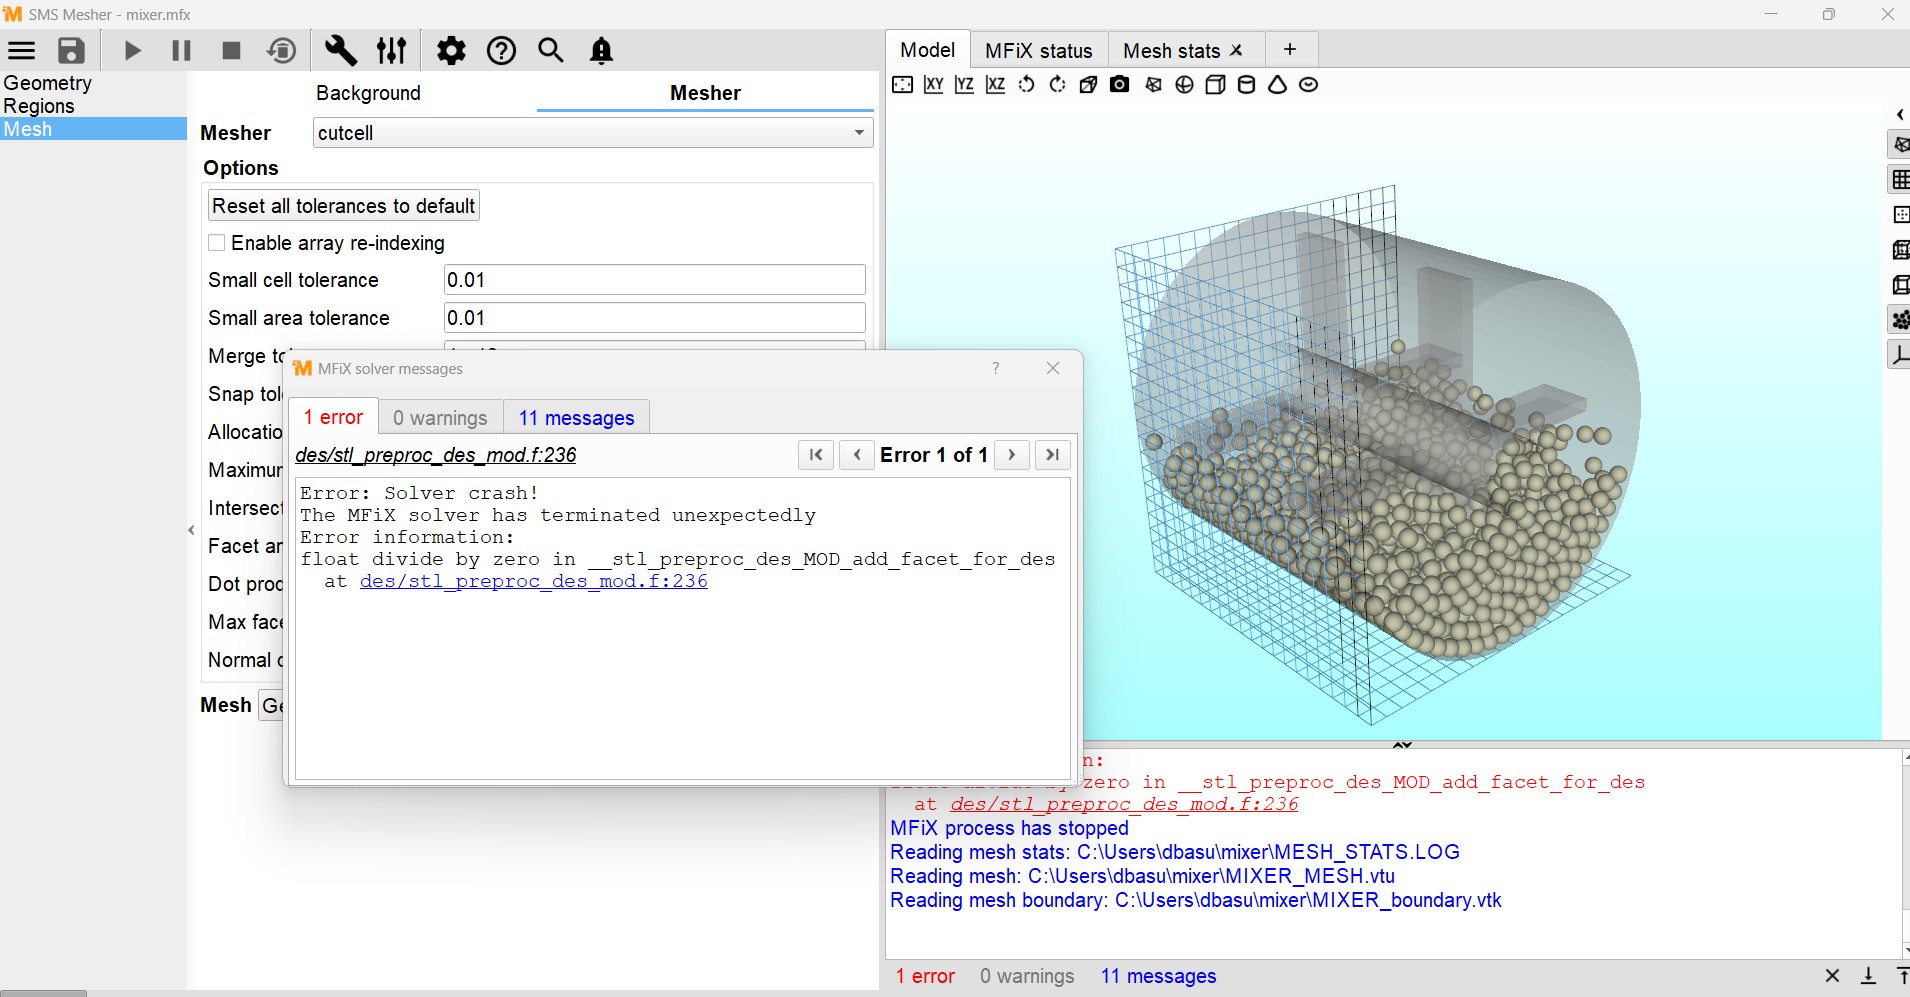Go to first error in dialog
Screen dimensions: 1910x997
tap(816, 455)
